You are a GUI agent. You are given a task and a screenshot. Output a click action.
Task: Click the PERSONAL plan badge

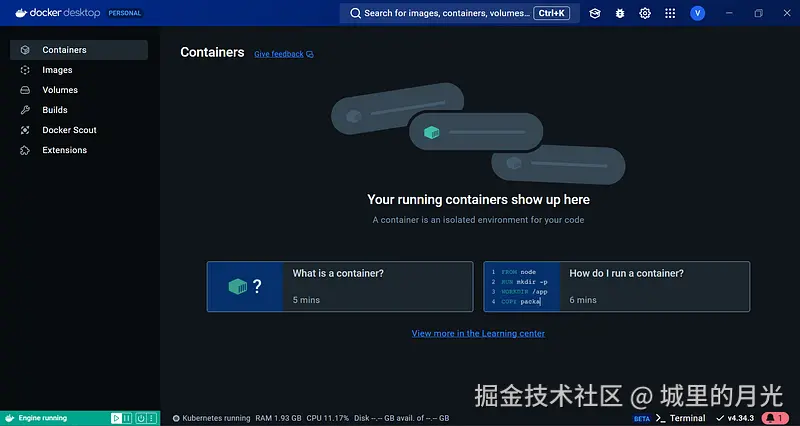pyautogui.click(x=124, y=13)
